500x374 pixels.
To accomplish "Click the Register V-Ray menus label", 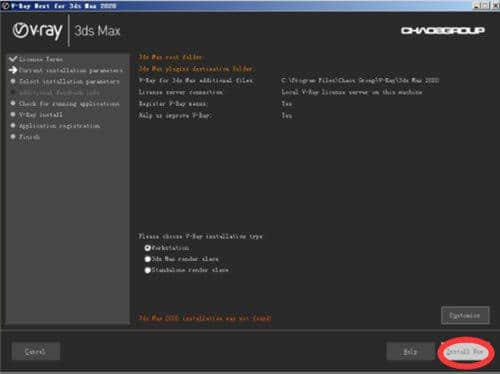I will coord(173,104).
